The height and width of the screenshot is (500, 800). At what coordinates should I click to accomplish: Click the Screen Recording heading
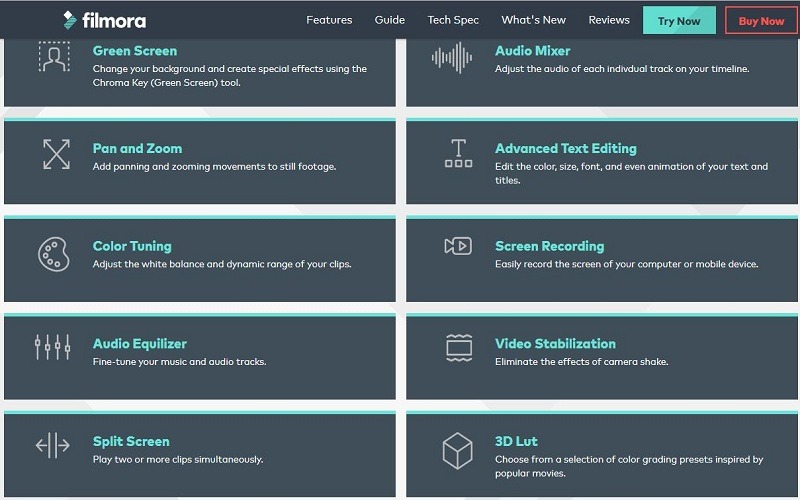(x=549, y=246)
